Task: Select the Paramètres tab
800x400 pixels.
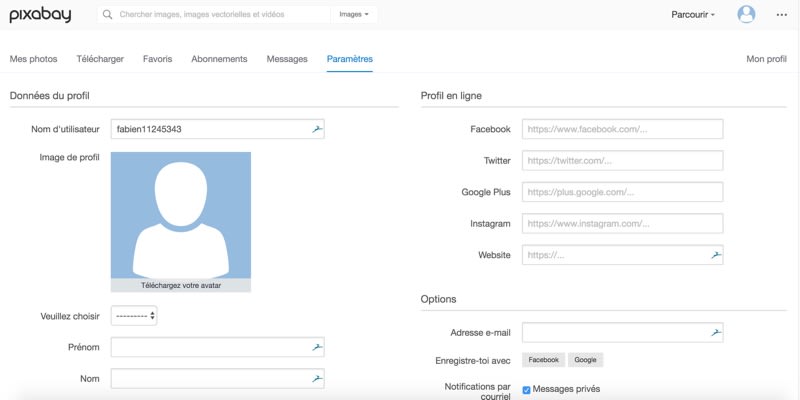Action: [x=349, y=59]
